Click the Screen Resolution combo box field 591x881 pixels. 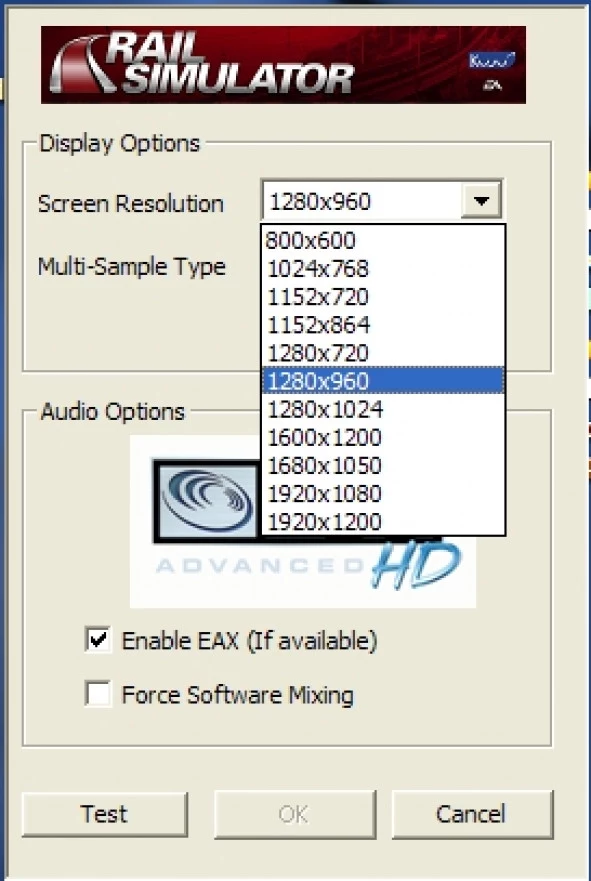pos(381,201)
